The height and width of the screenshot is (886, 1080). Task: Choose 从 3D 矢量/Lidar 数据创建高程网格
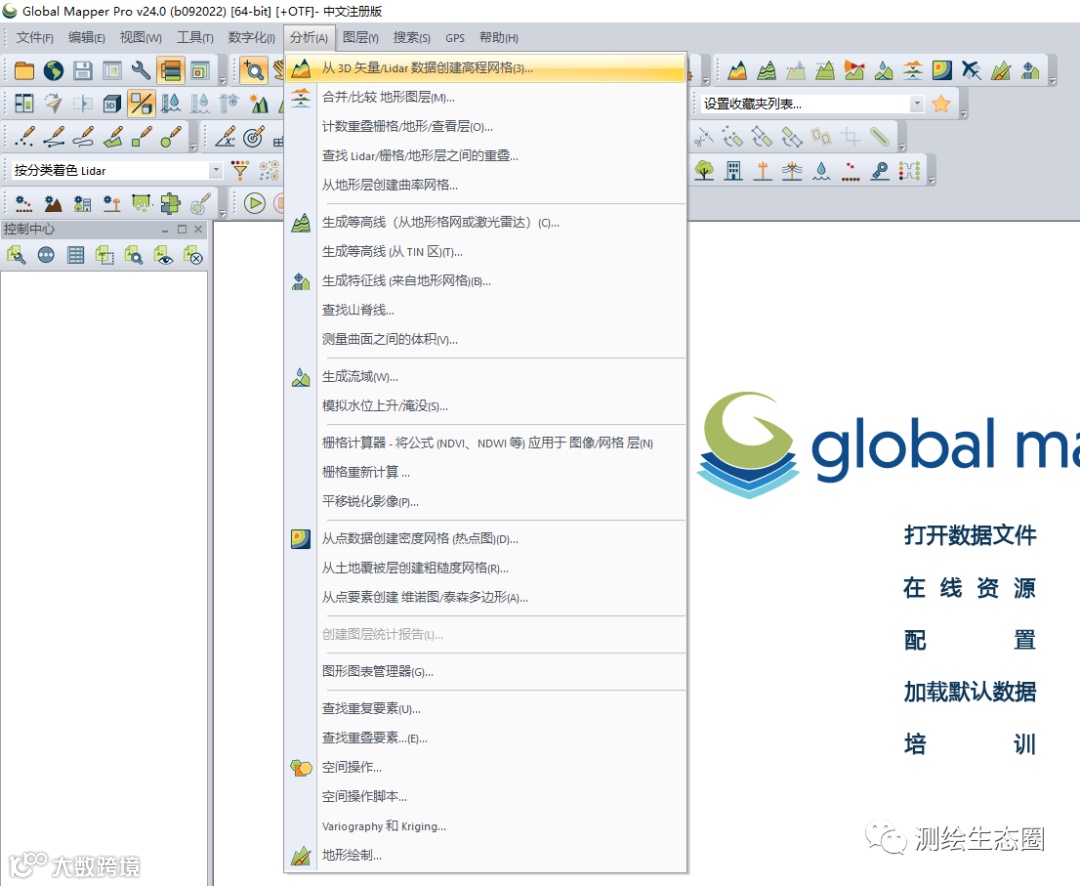(x=486, y=68)
